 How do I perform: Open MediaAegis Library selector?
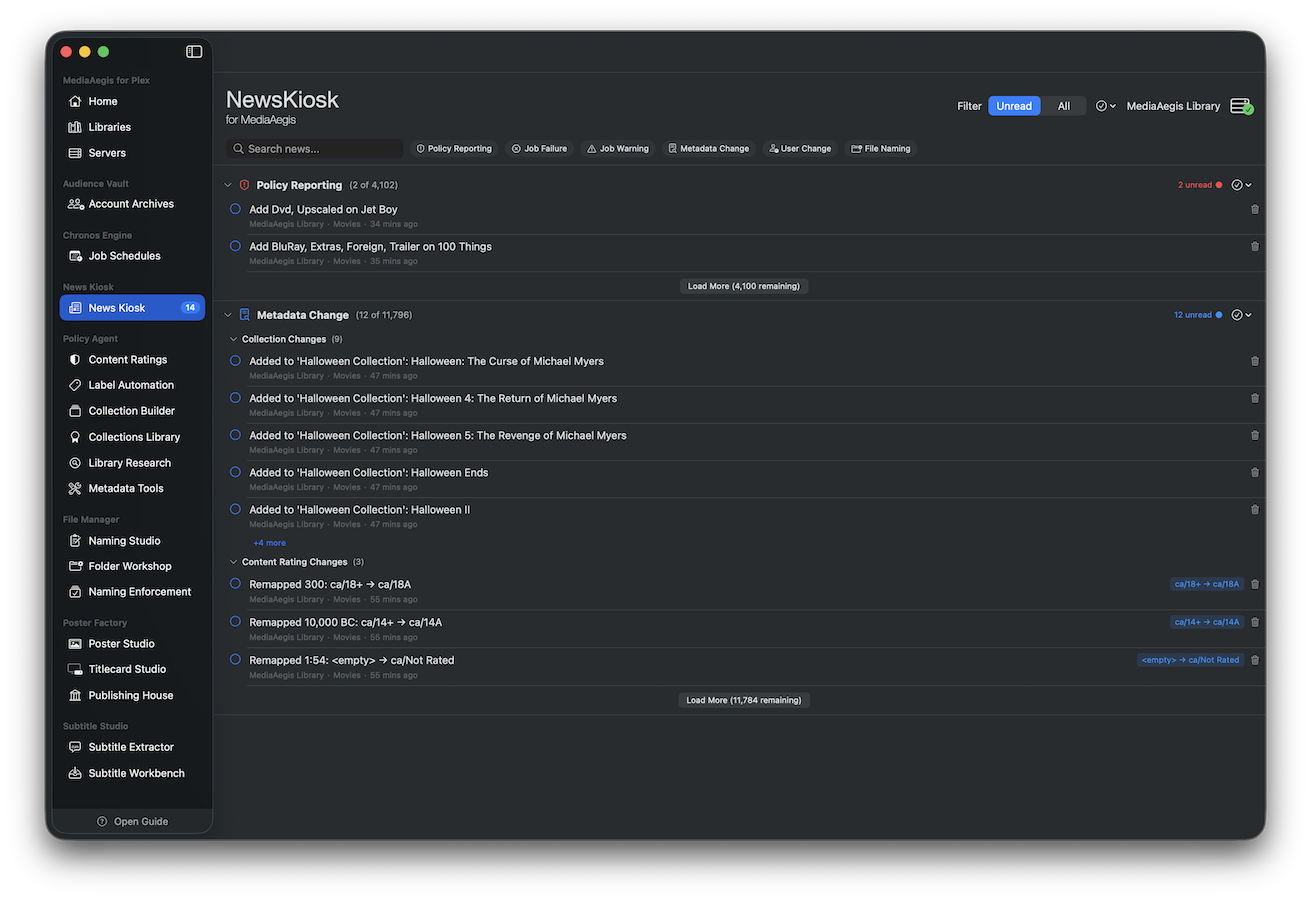point(1173,106)
